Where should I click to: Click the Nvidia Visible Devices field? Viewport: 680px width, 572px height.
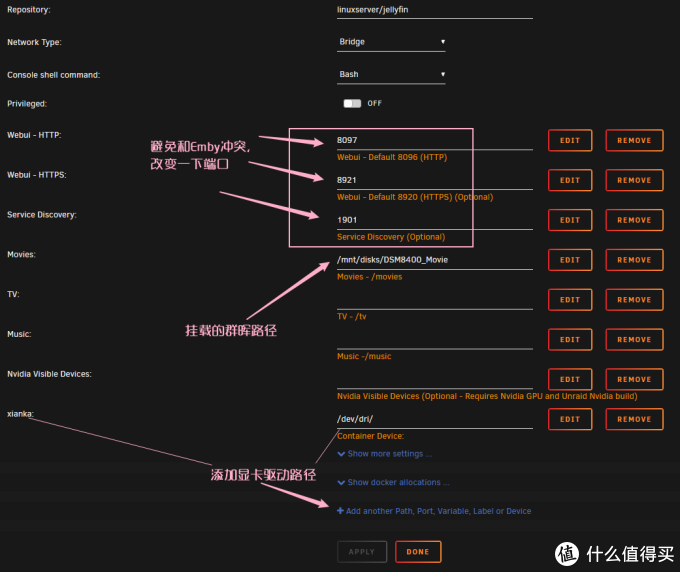tap(435, 380)
